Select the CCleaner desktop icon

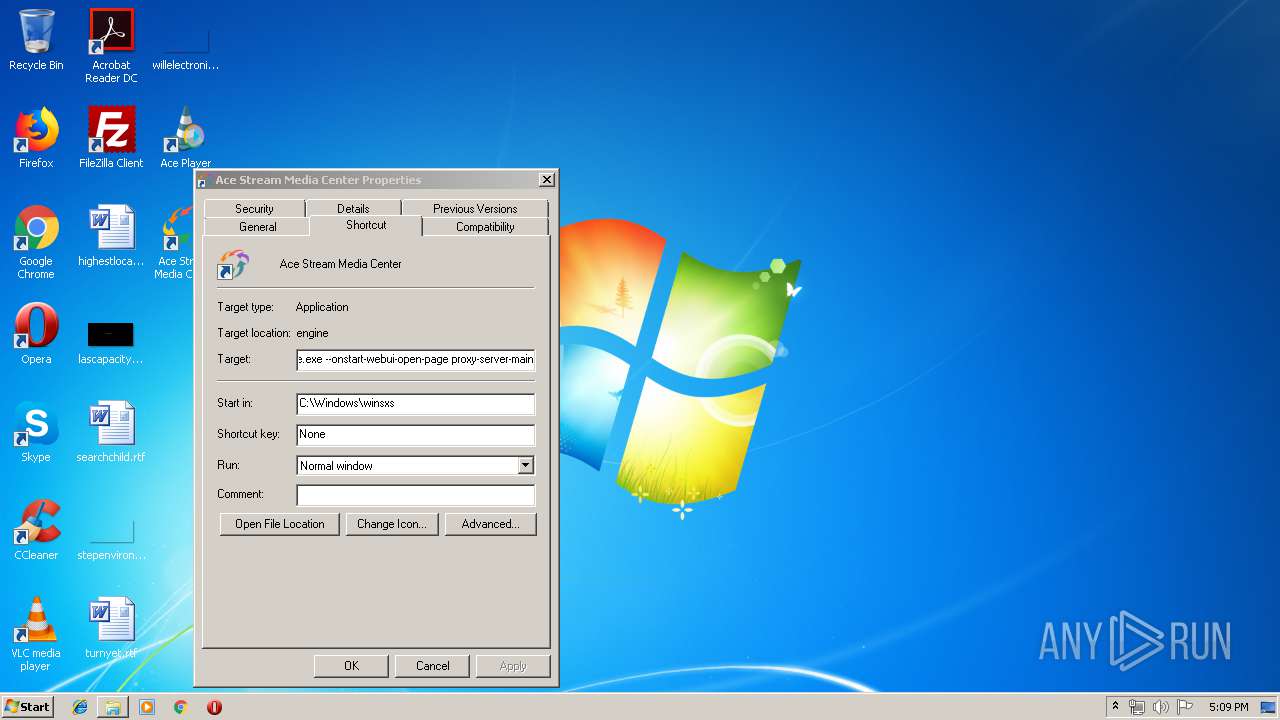pos(36,530)
